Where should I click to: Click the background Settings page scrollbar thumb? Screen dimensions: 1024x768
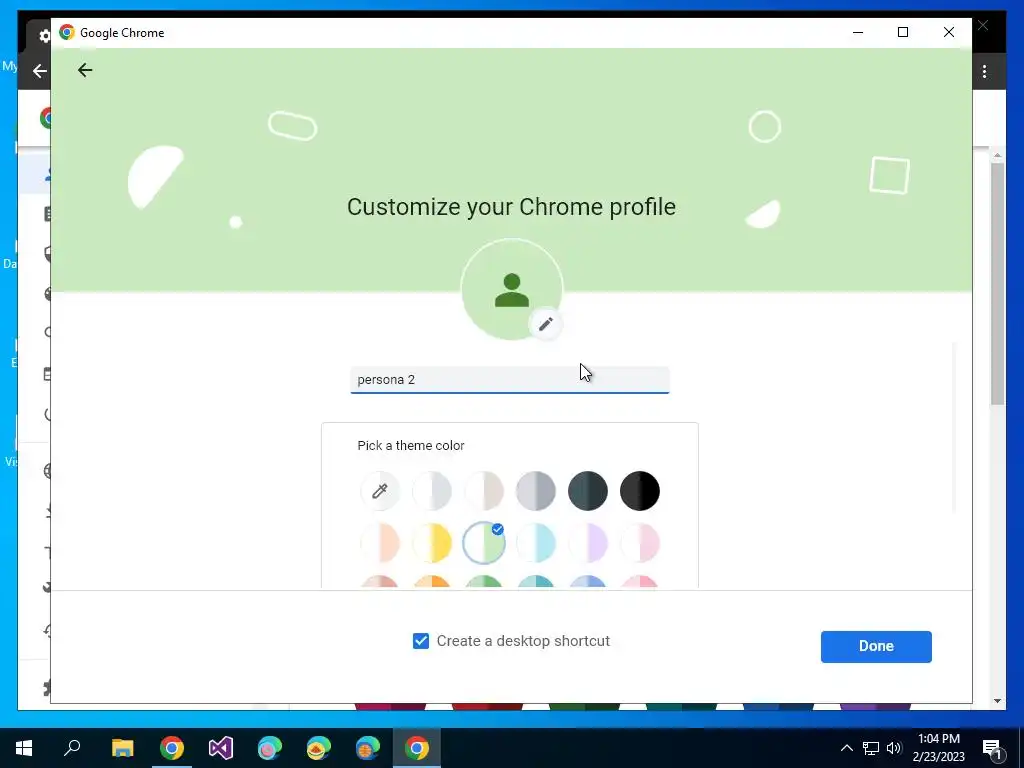[997, 284]
